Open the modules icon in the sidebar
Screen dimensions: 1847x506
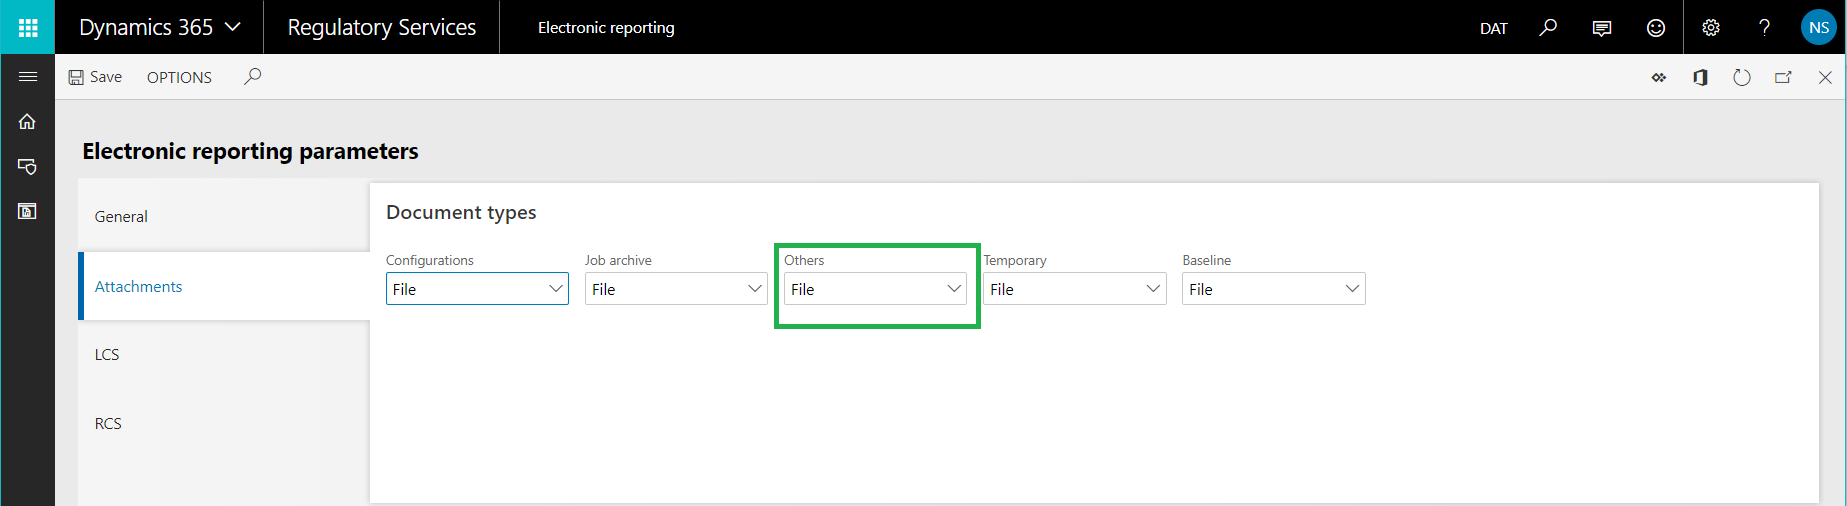(27, 211)
